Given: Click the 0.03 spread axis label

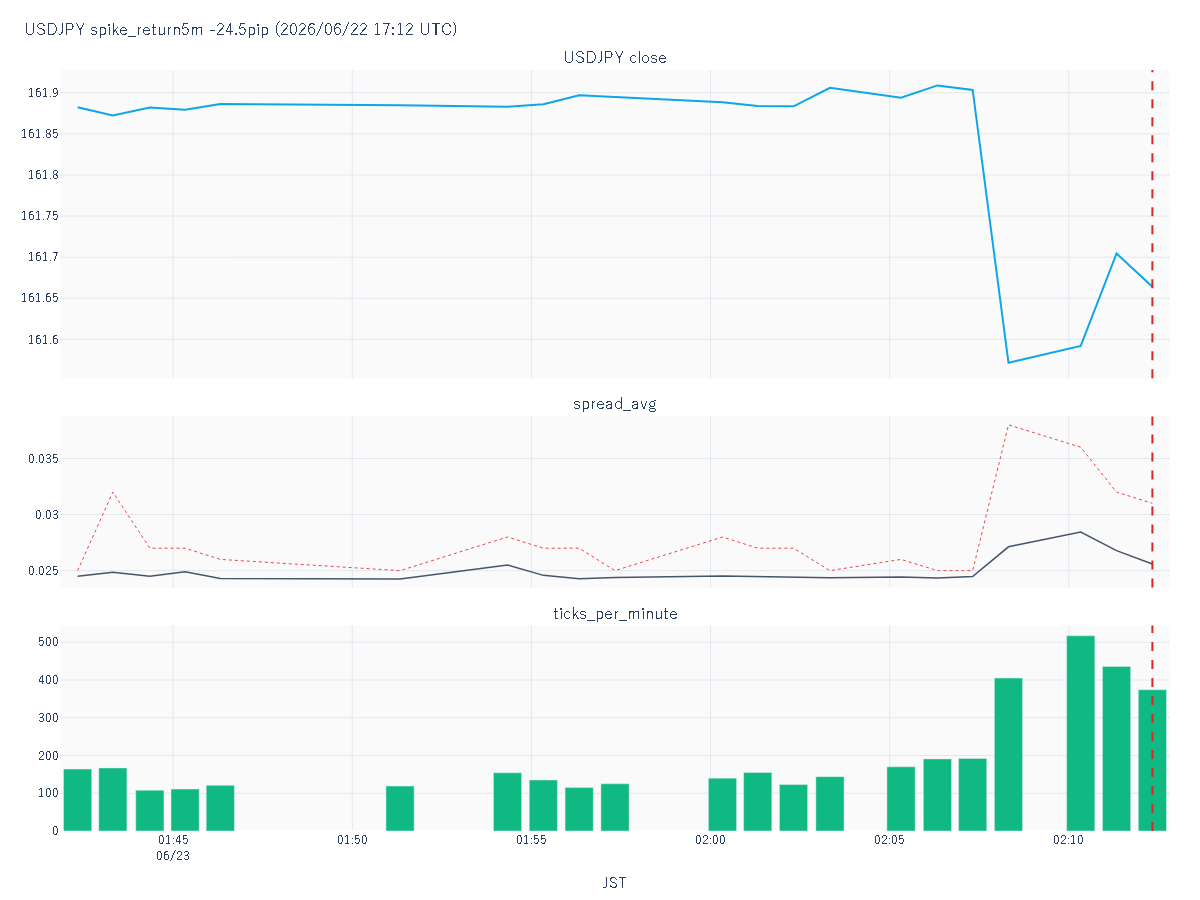Looking at the screenshot, I should [45, 515].
